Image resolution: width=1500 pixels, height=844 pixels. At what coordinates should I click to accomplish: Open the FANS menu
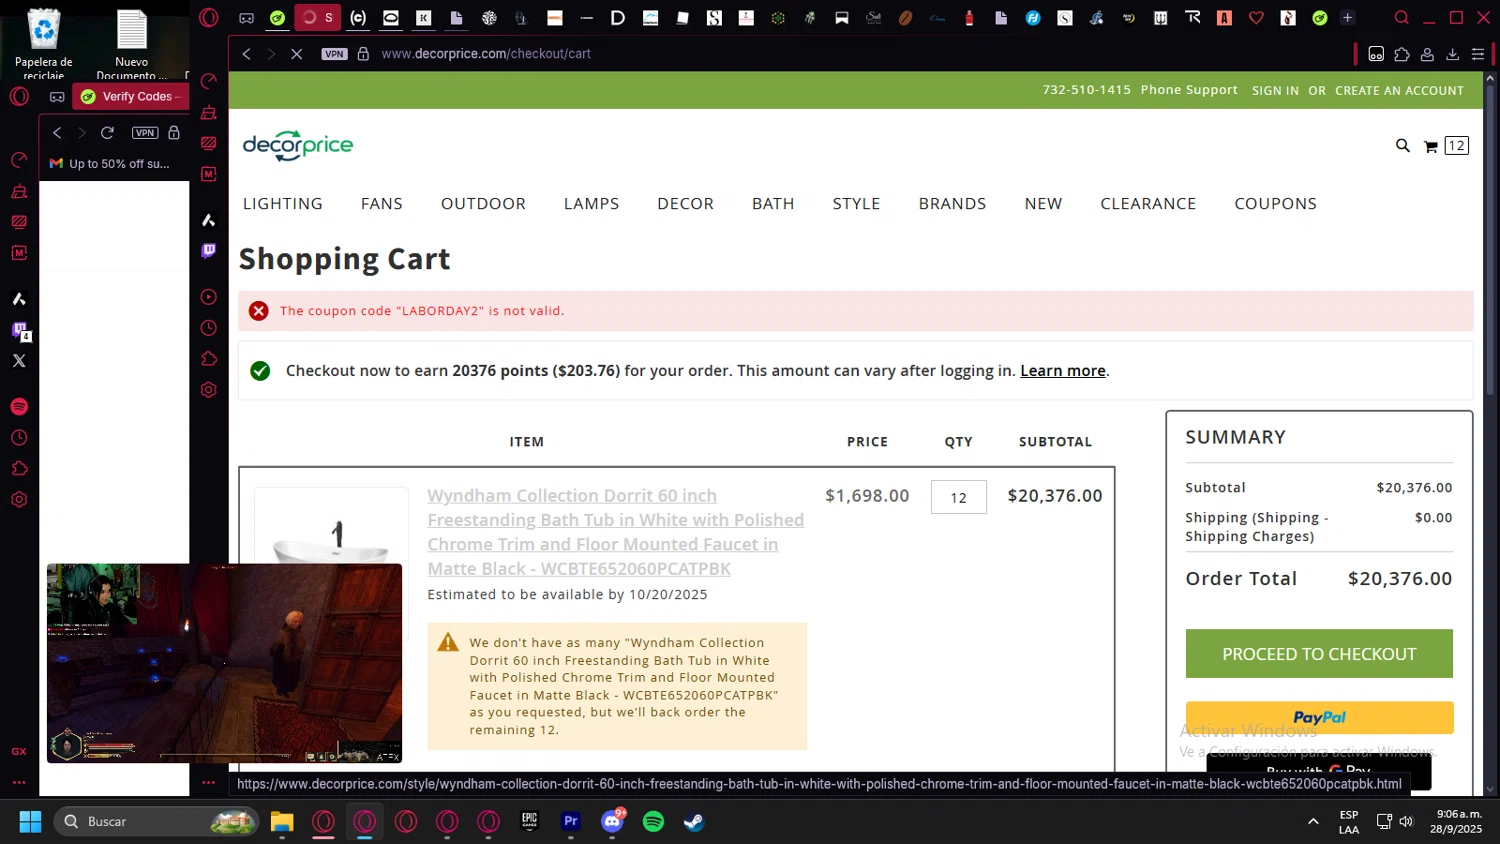382,204
